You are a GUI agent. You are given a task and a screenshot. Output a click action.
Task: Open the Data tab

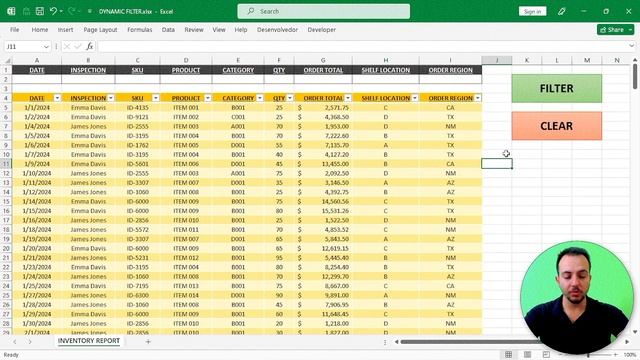click(x=168, y=30)
